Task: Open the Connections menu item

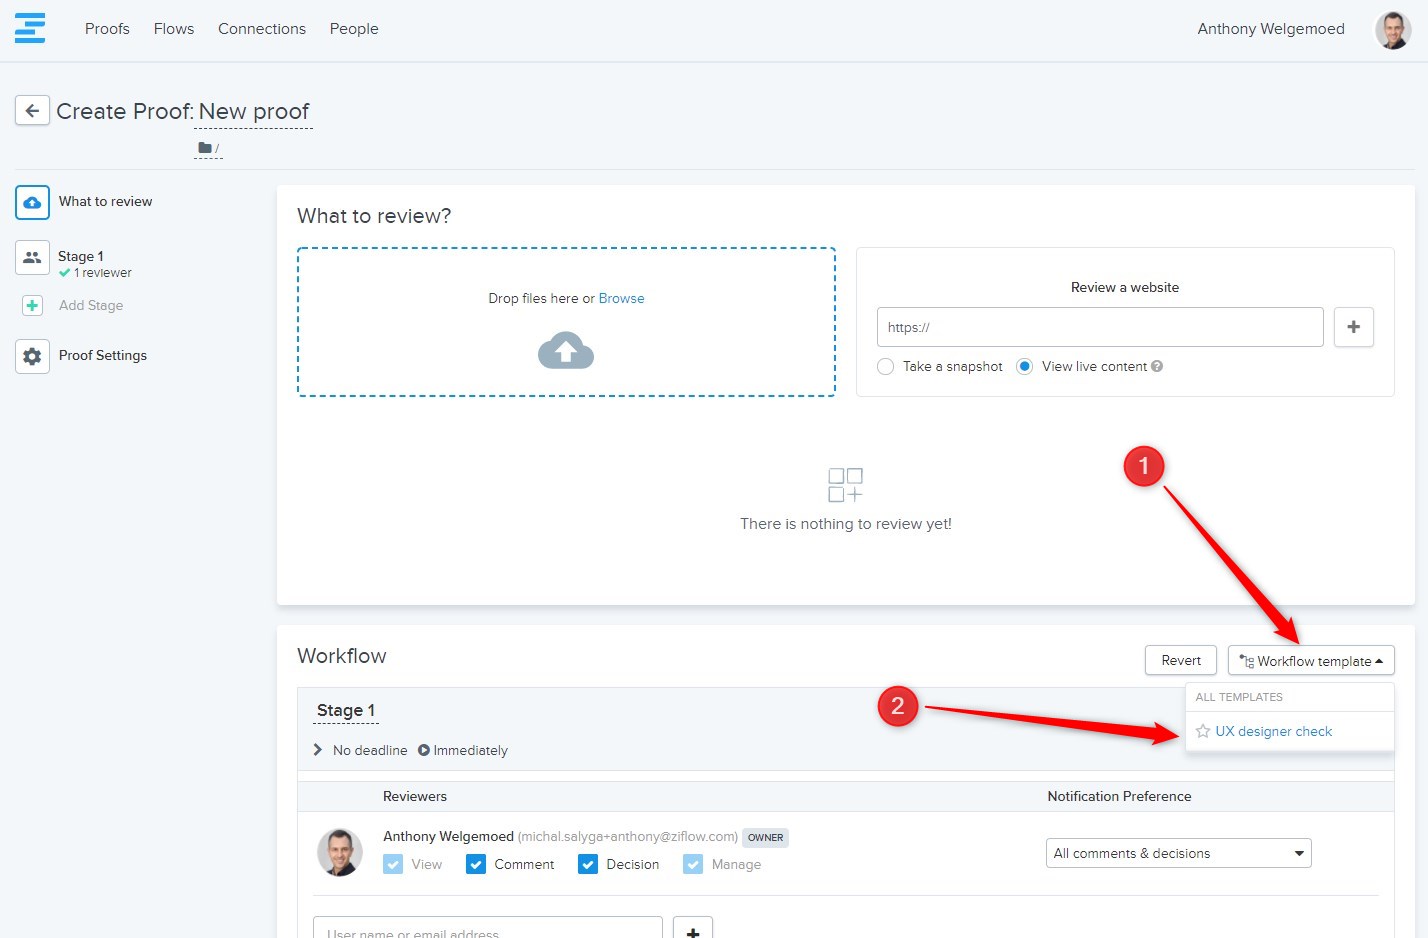Action: coord(262,29)
